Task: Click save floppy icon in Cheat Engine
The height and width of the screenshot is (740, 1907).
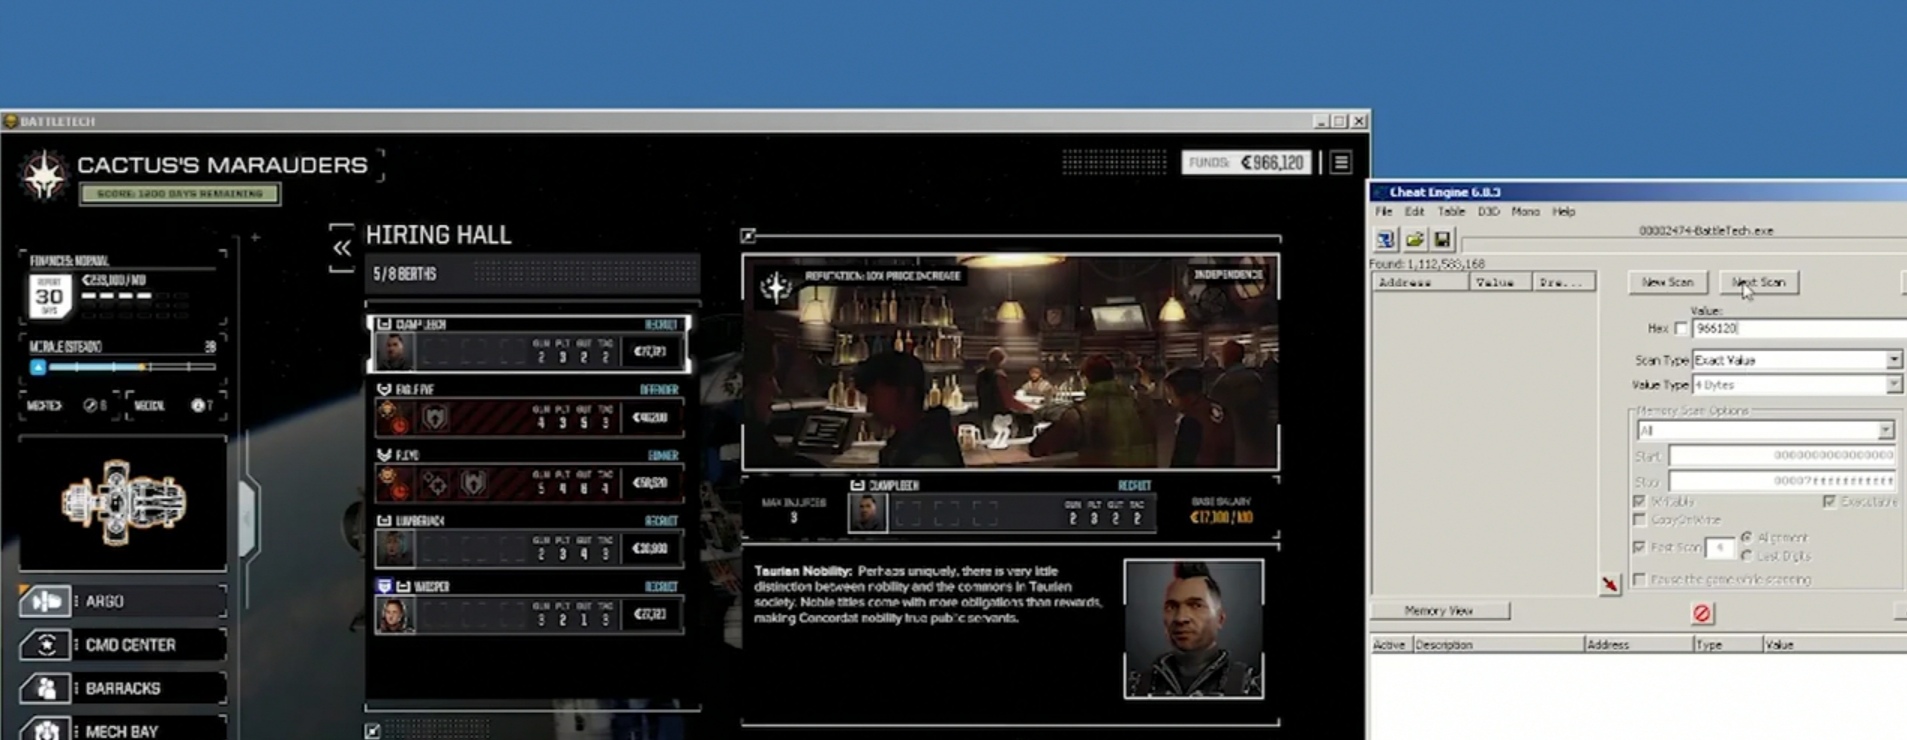Action: [1442, 239]
